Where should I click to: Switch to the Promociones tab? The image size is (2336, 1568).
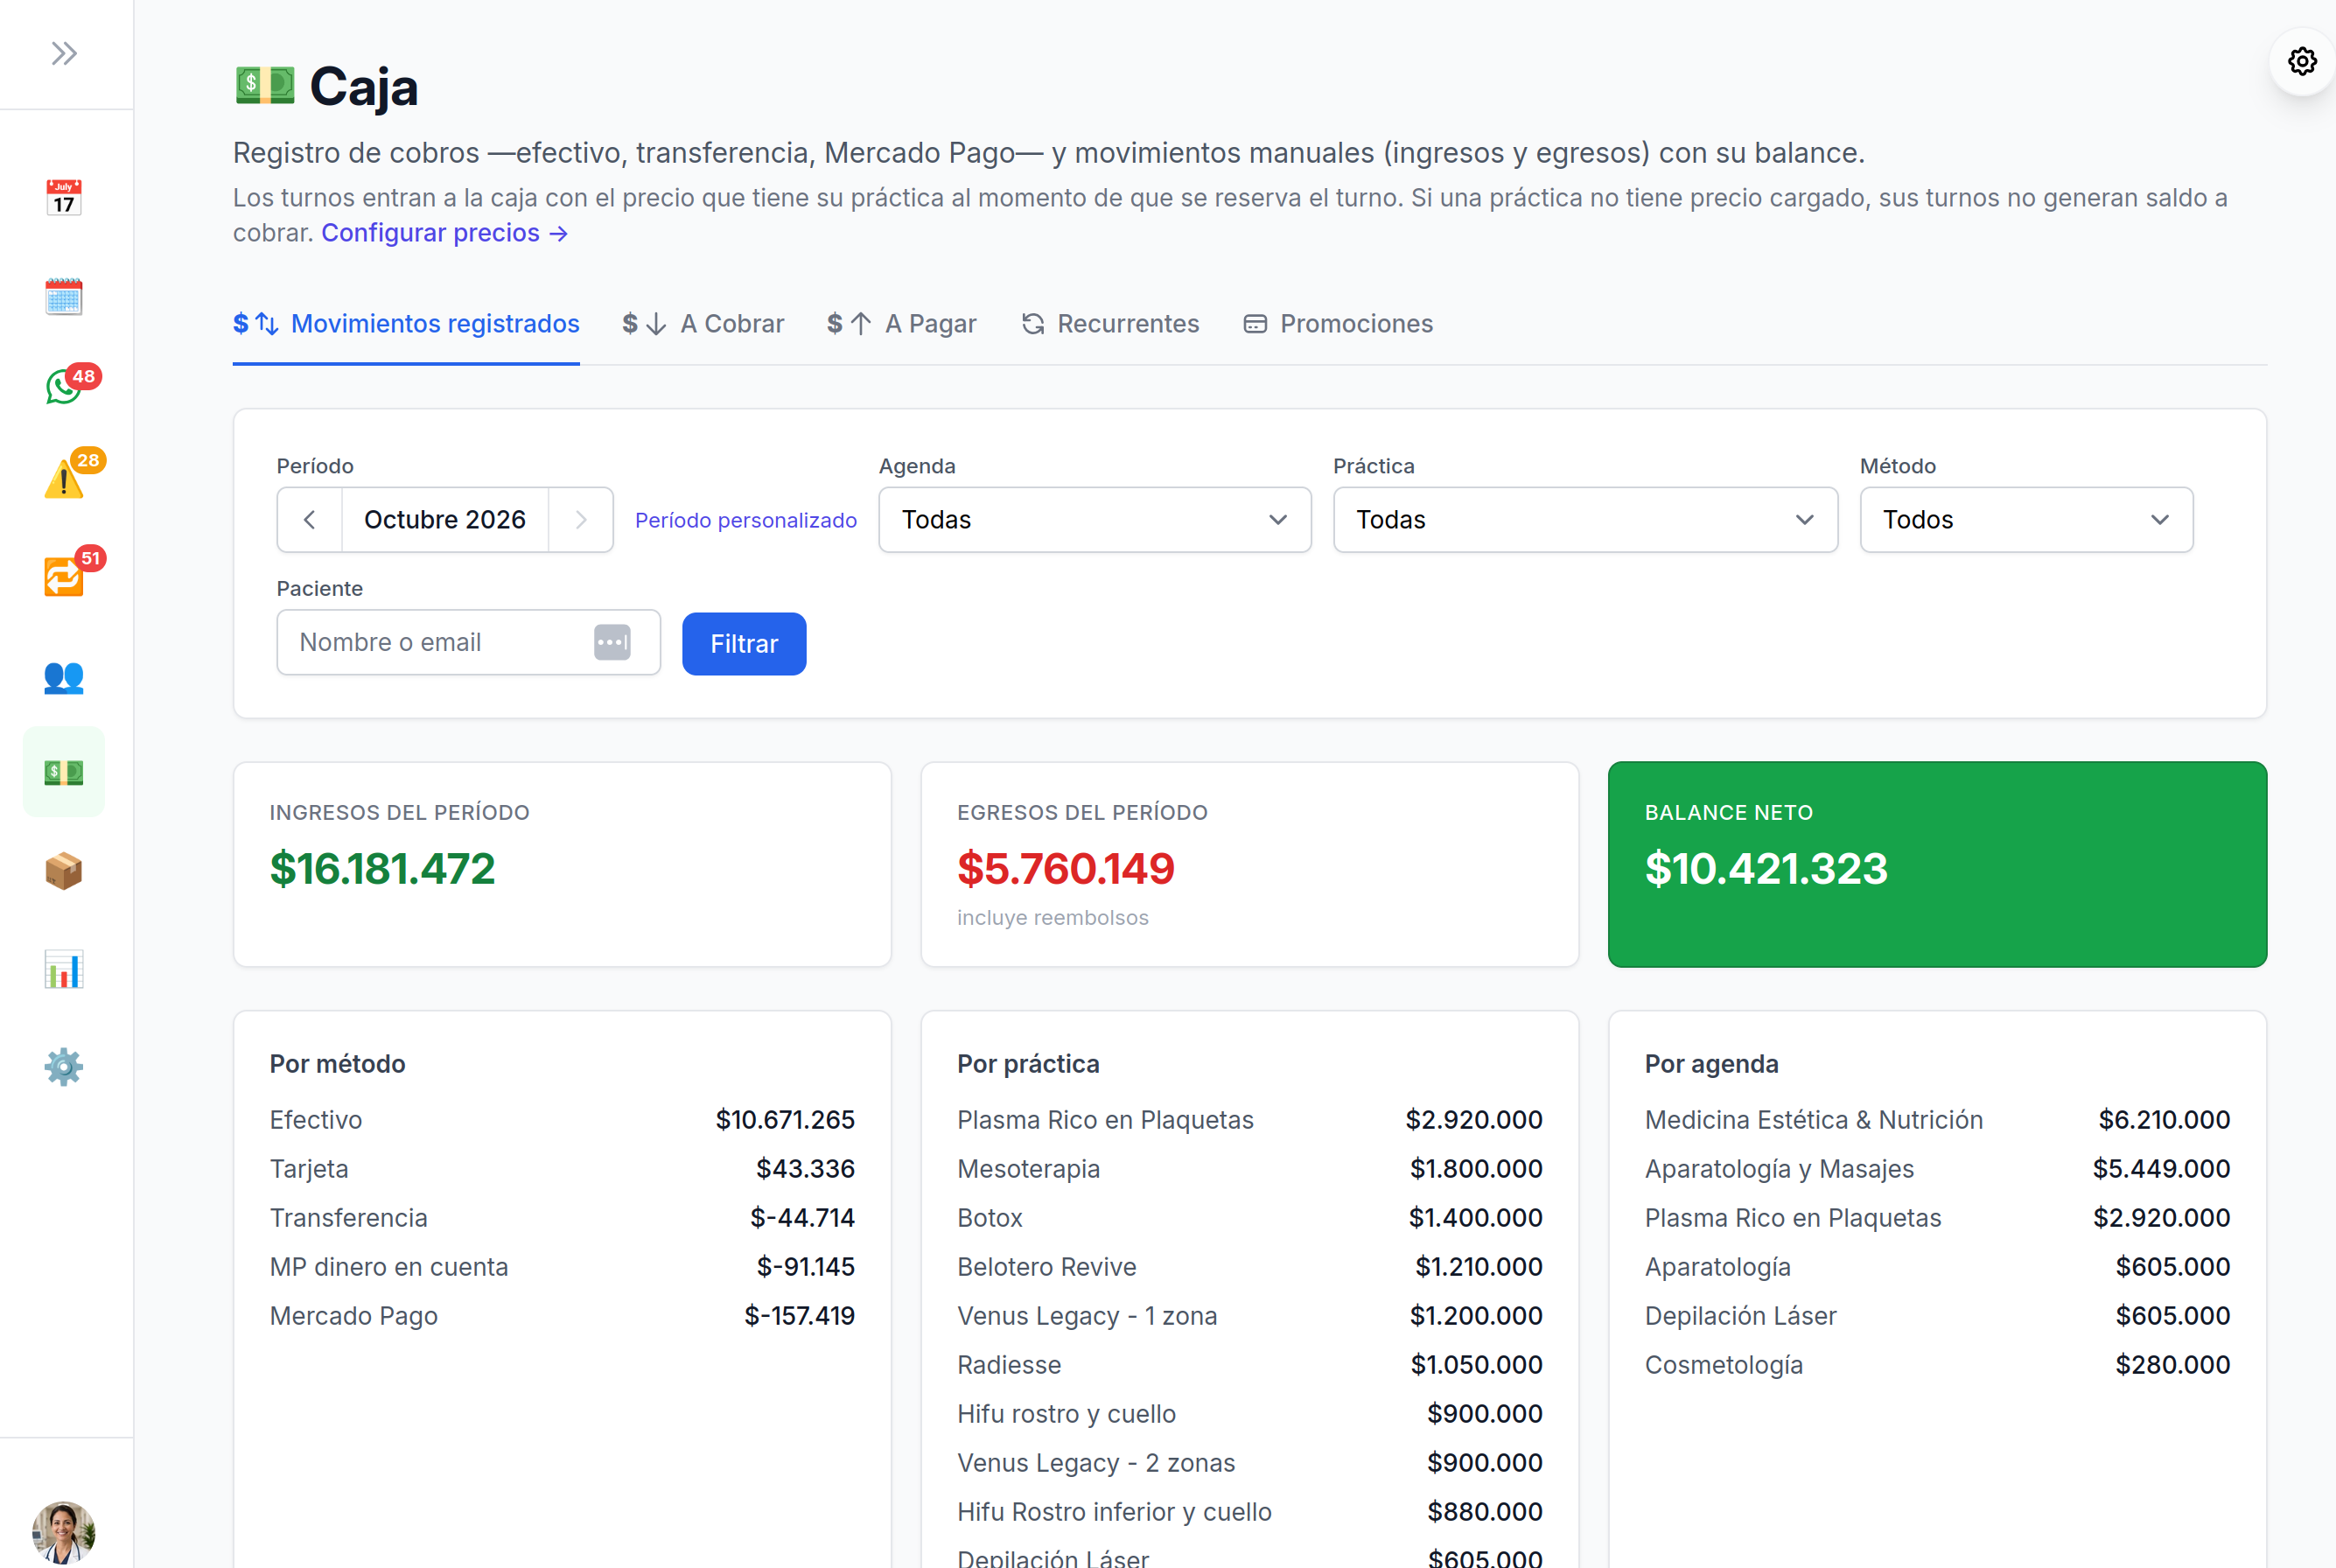click(x=1338, y=324)
